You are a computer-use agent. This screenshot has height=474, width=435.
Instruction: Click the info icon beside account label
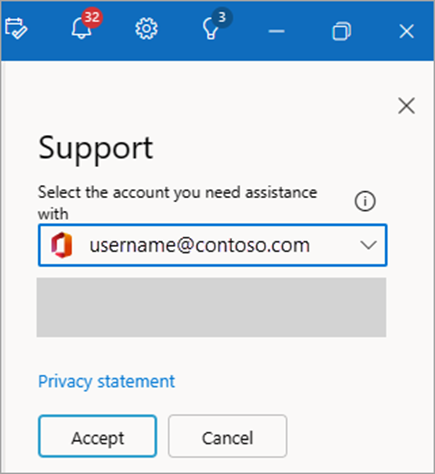(365, 201)
